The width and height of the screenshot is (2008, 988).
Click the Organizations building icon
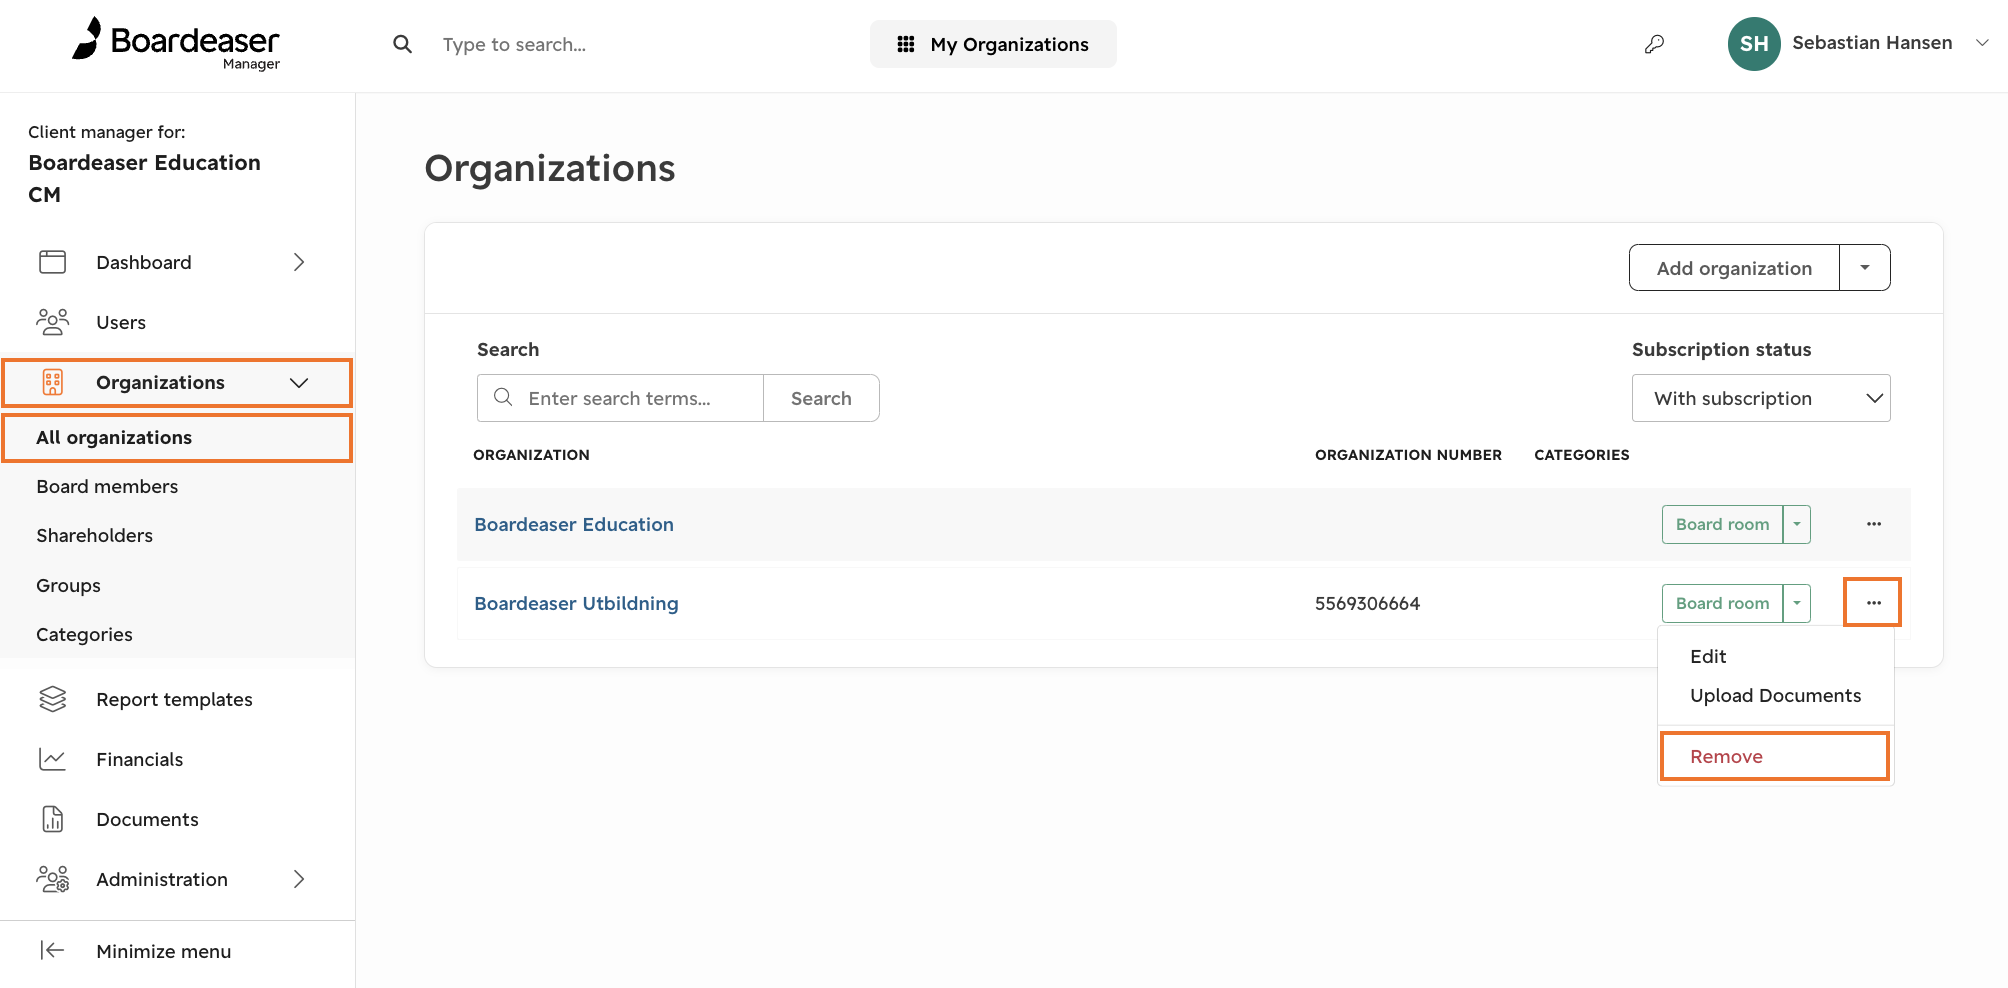pyautogui.click(x=52, y=382)
